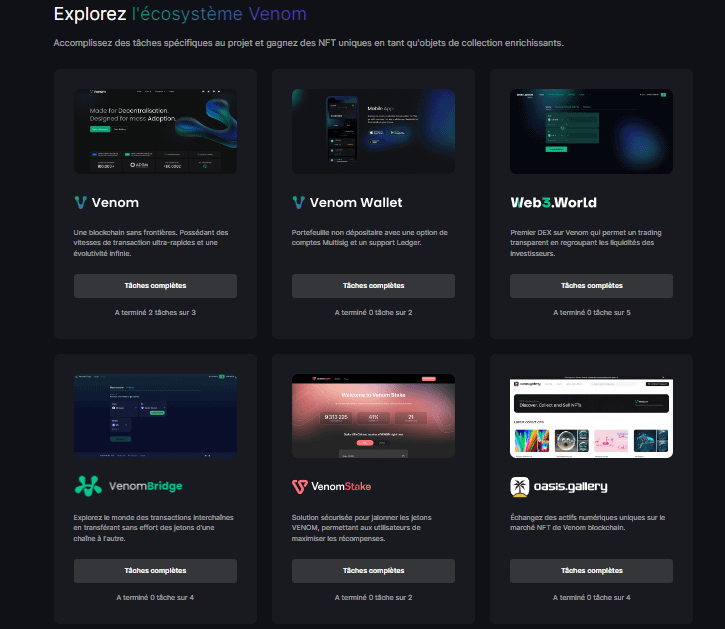
Task: Click the Venom V logo icon
Action: pos(80,202)
